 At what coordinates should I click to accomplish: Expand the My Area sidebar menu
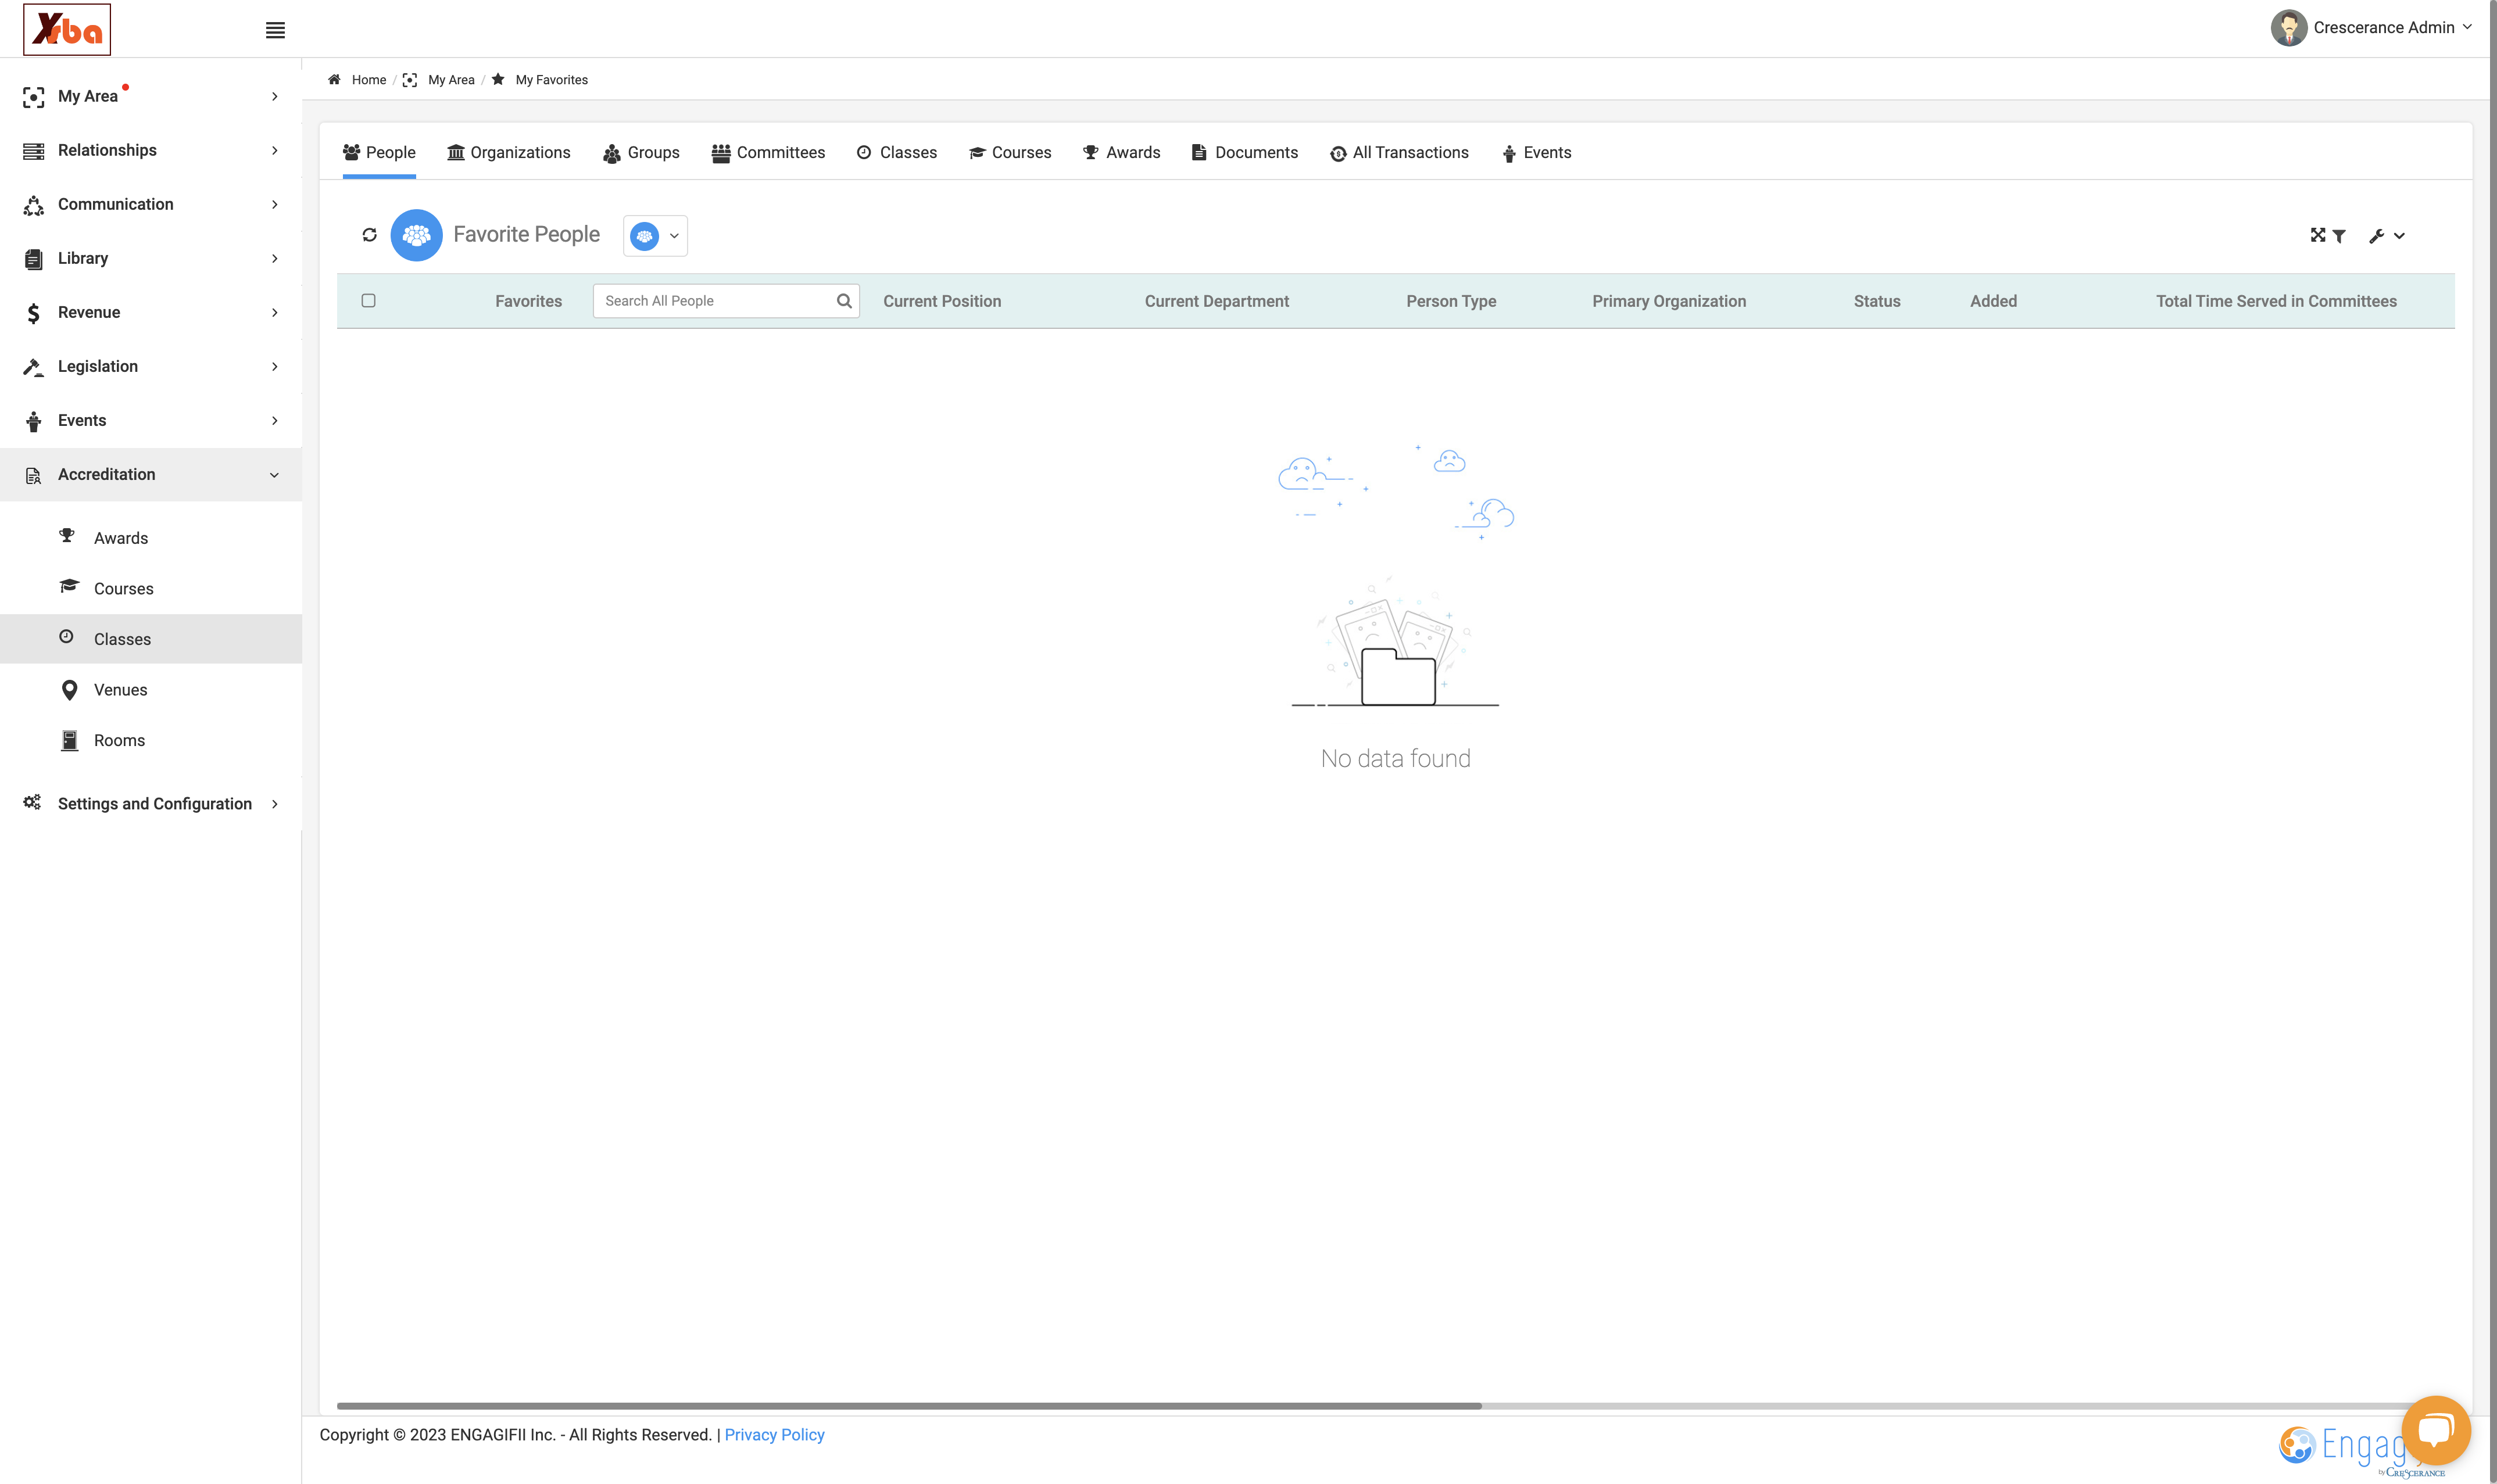pos(150,96)
